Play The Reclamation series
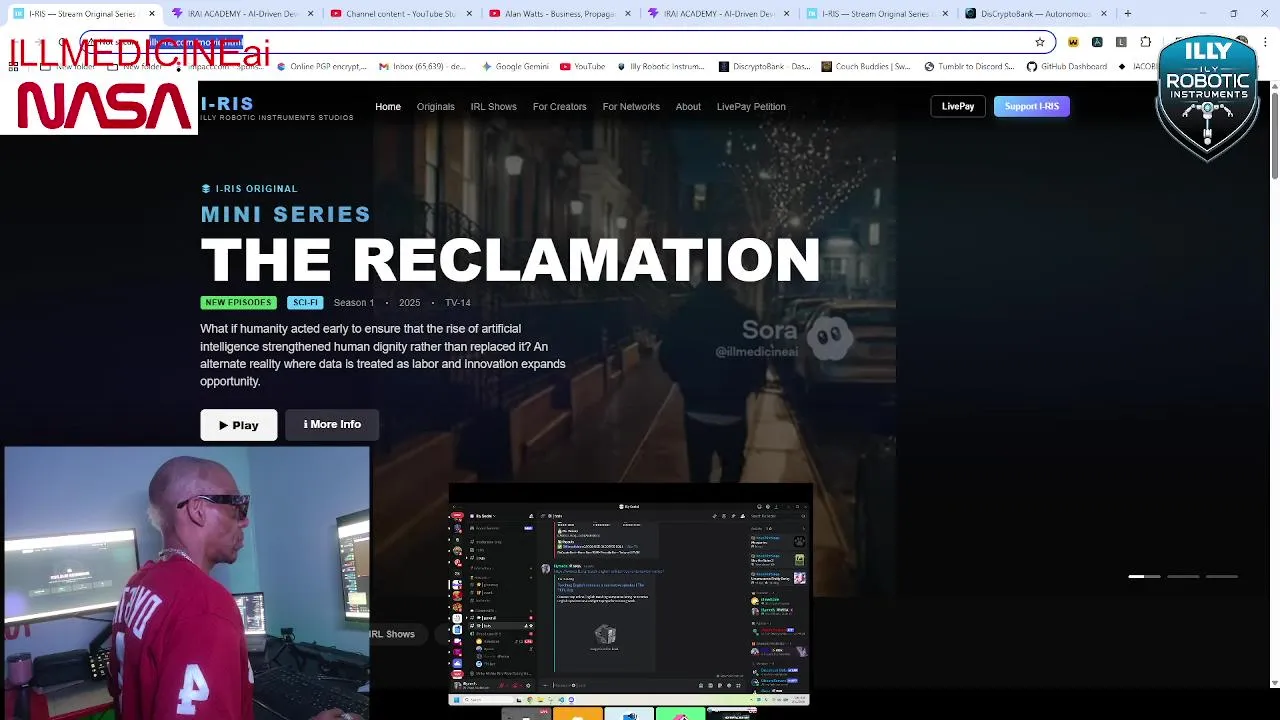This screenshot has height=720, width=1280. (239, 425)
